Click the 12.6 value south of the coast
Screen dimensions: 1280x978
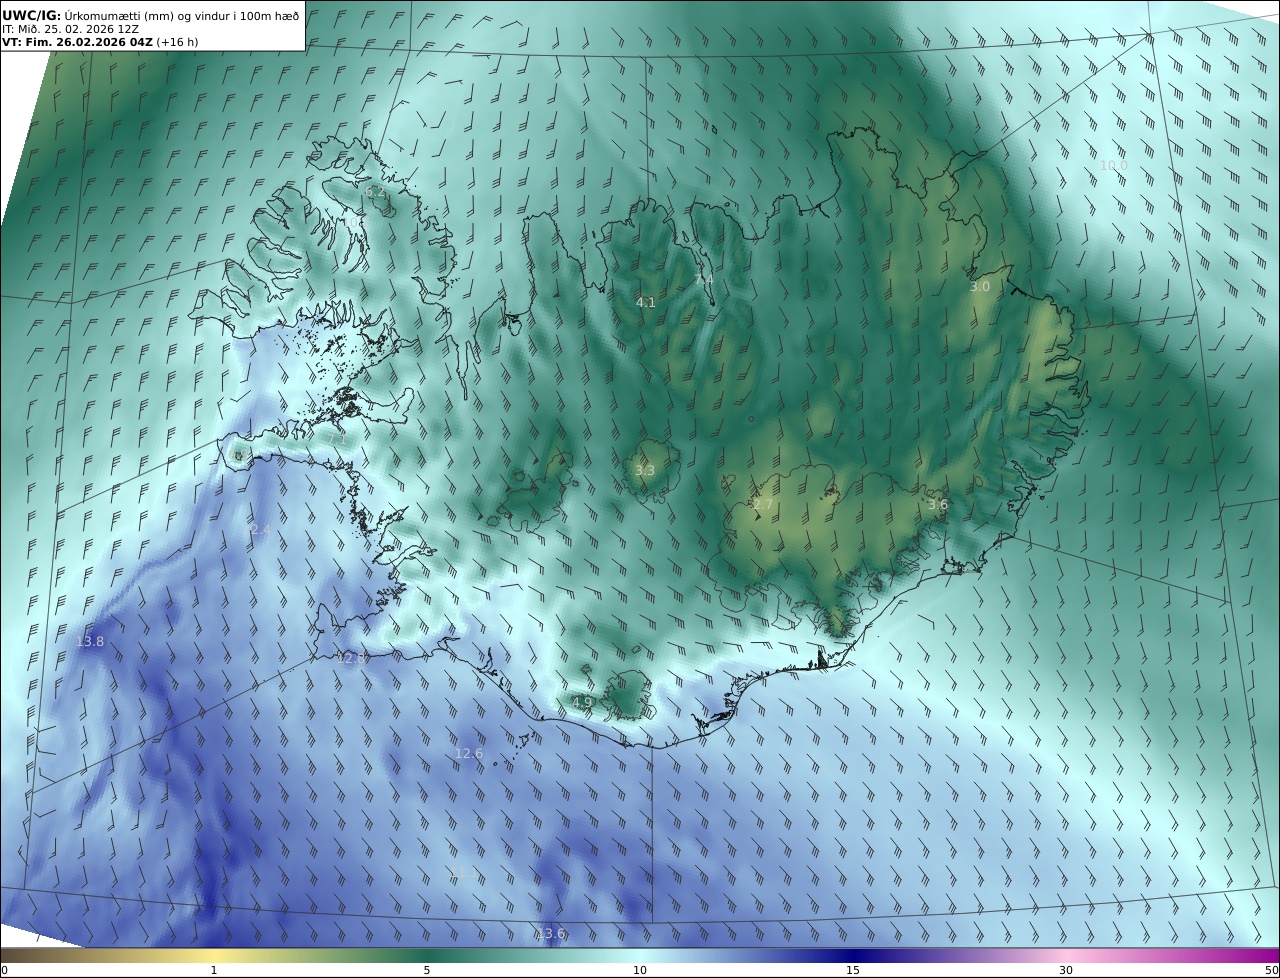(468, 754)
